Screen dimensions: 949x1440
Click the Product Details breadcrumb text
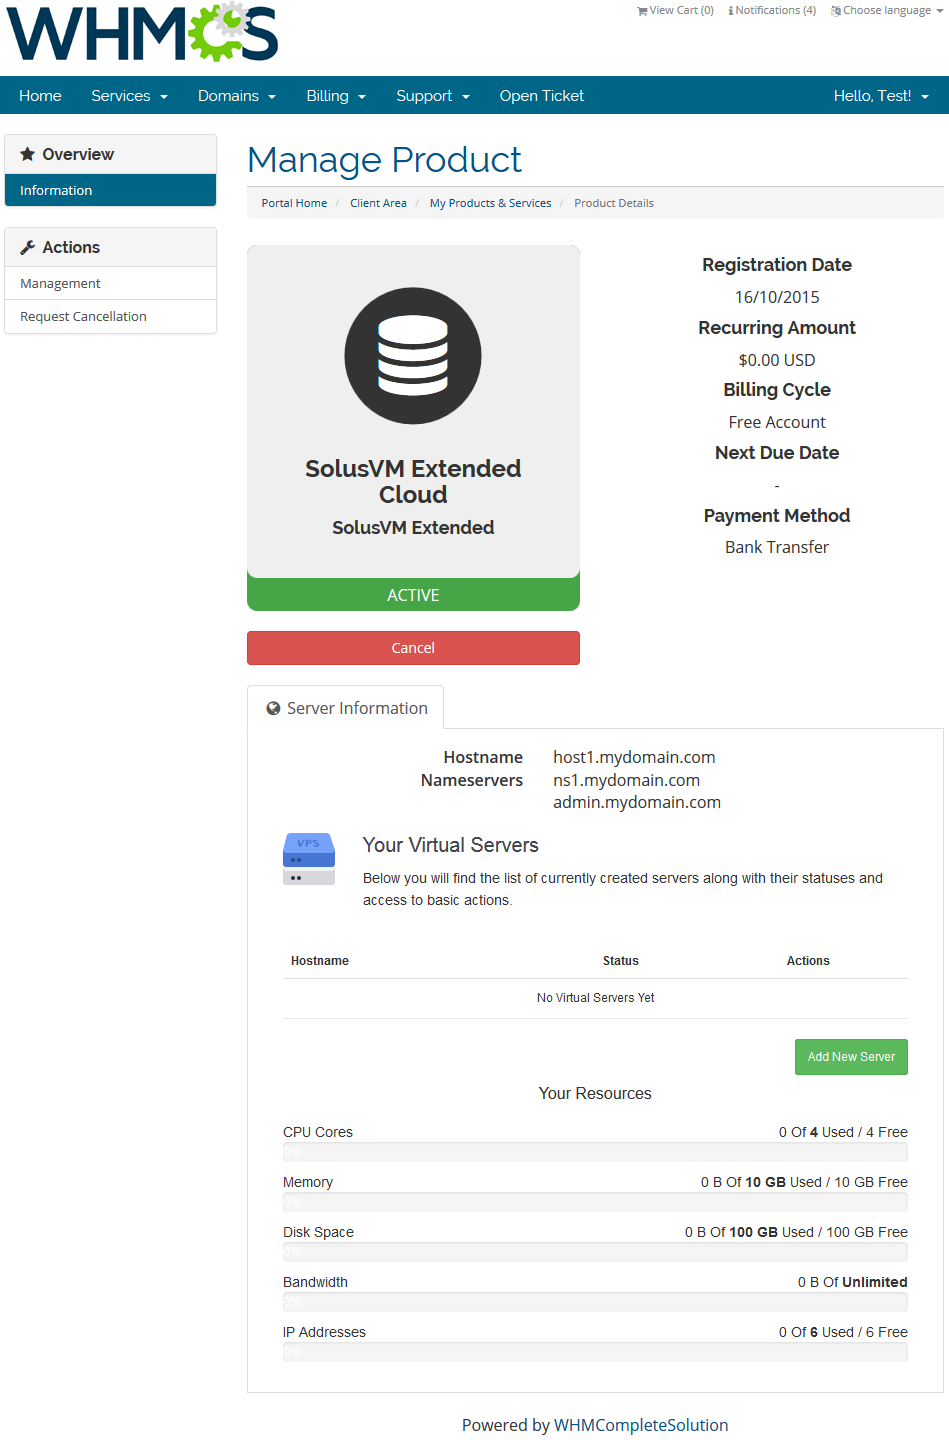coord(614,203)
